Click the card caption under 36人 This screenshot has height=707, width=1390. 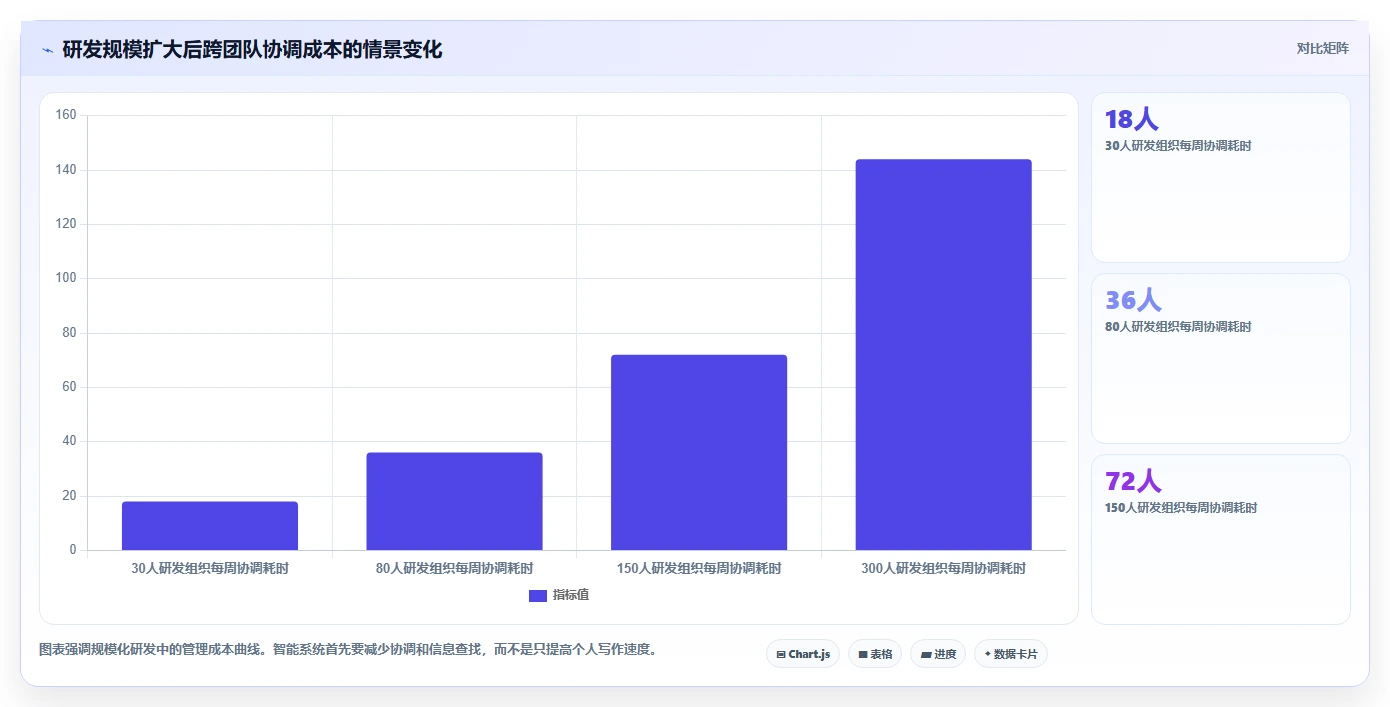(x=1178, y=327)
